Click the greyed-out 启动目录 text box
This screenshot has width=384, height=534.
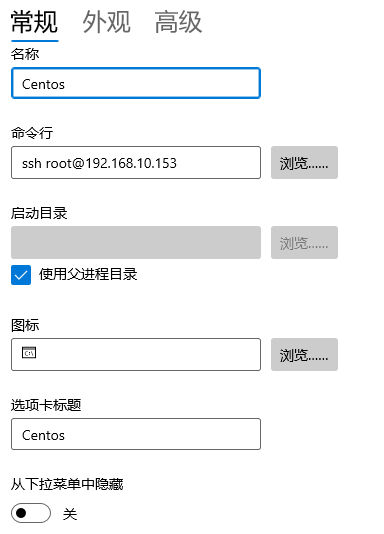136,242
